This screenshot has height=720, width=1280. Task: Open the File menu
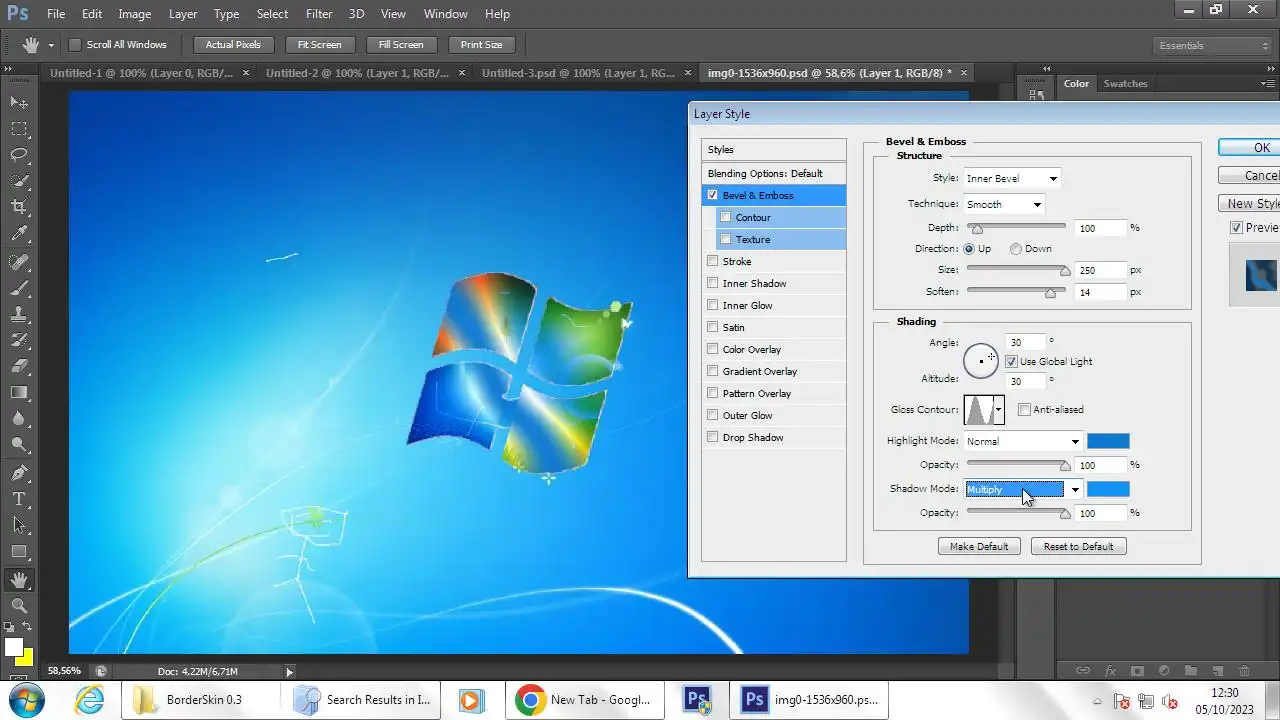click(56, 14)
